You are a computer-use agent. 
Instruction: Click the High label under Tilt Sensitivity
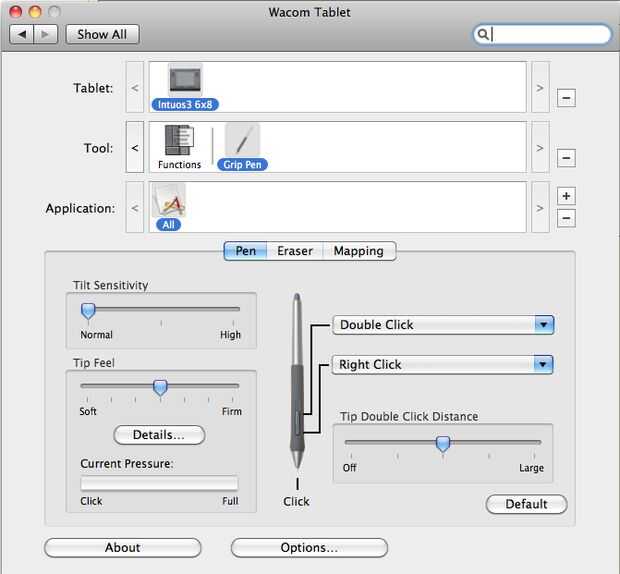pyautogui.click(x=230, y=334)
